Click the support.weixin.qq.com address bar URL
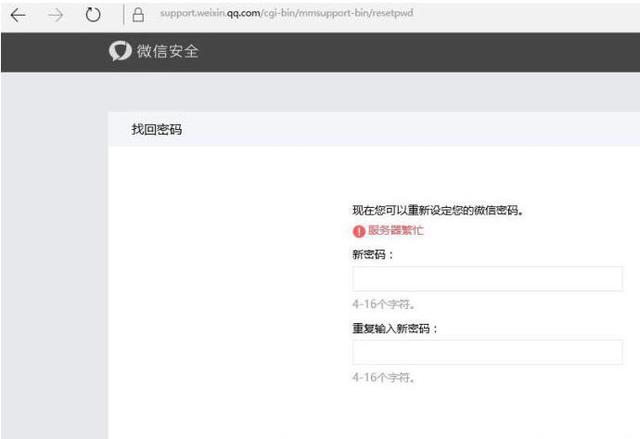 point(287,13)
